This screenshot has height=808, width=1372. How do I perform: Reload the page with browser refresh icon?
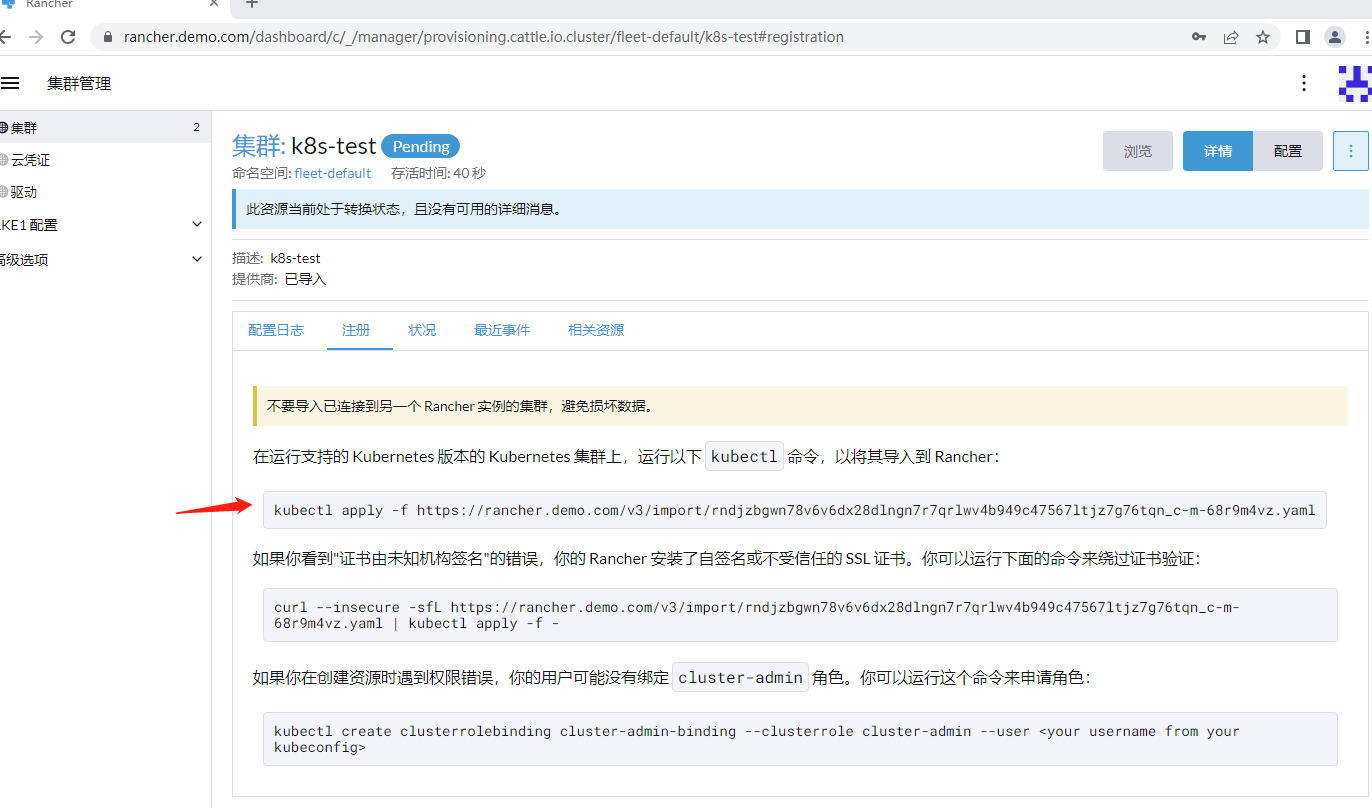[x=68, y=37]
